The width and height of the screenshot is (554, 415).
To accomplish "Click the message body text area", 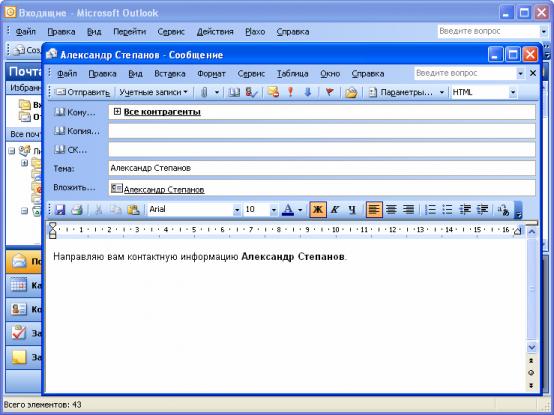I will coord(285,316).
